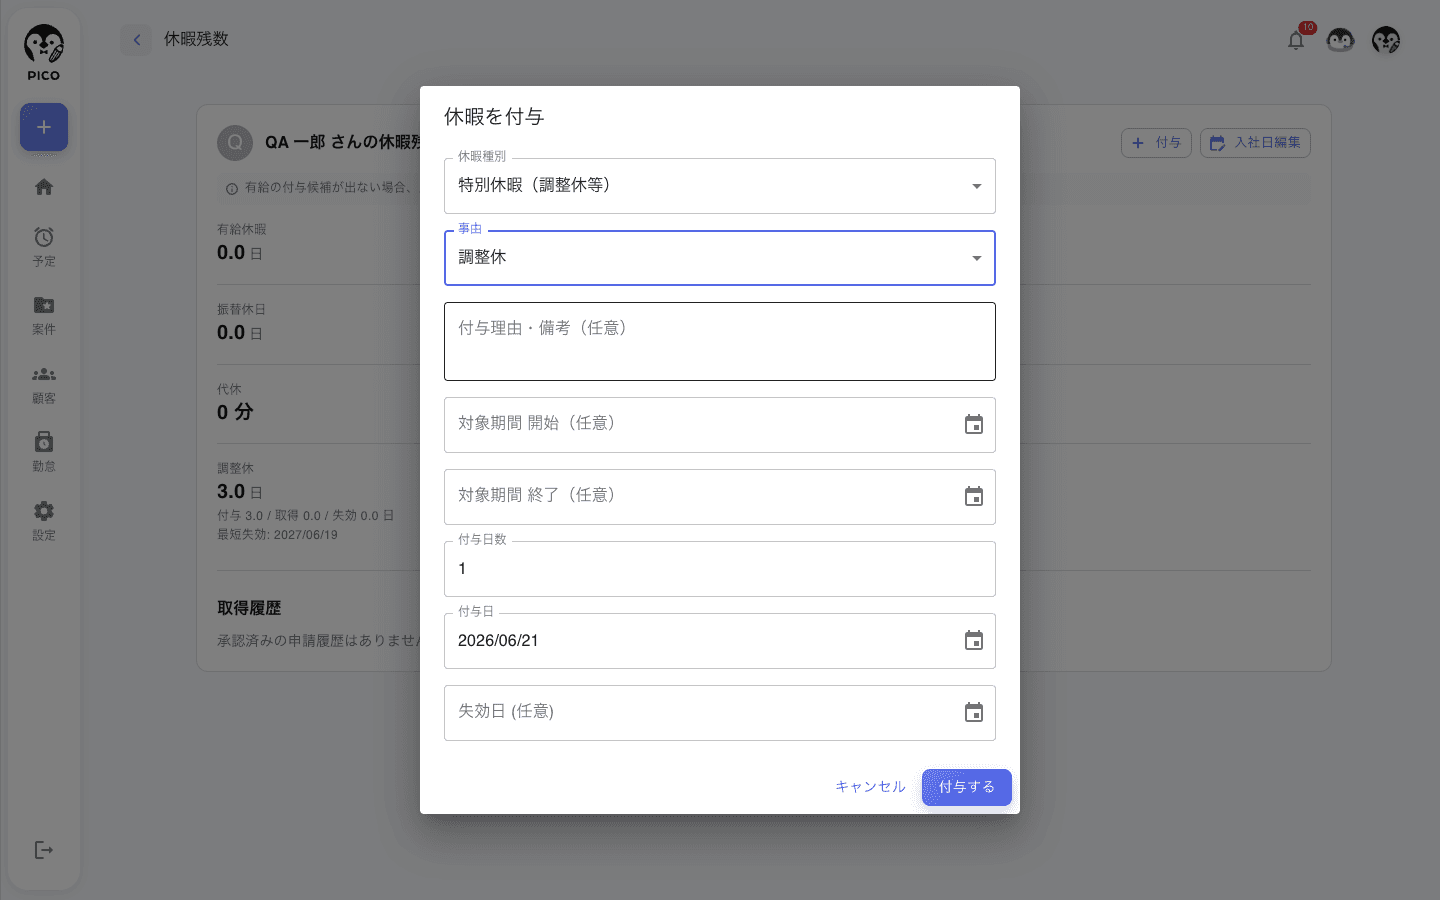The image size is (1440, 900).
Task: Click the 有給休暇 0.0 日 value
Action: point(240,253)
